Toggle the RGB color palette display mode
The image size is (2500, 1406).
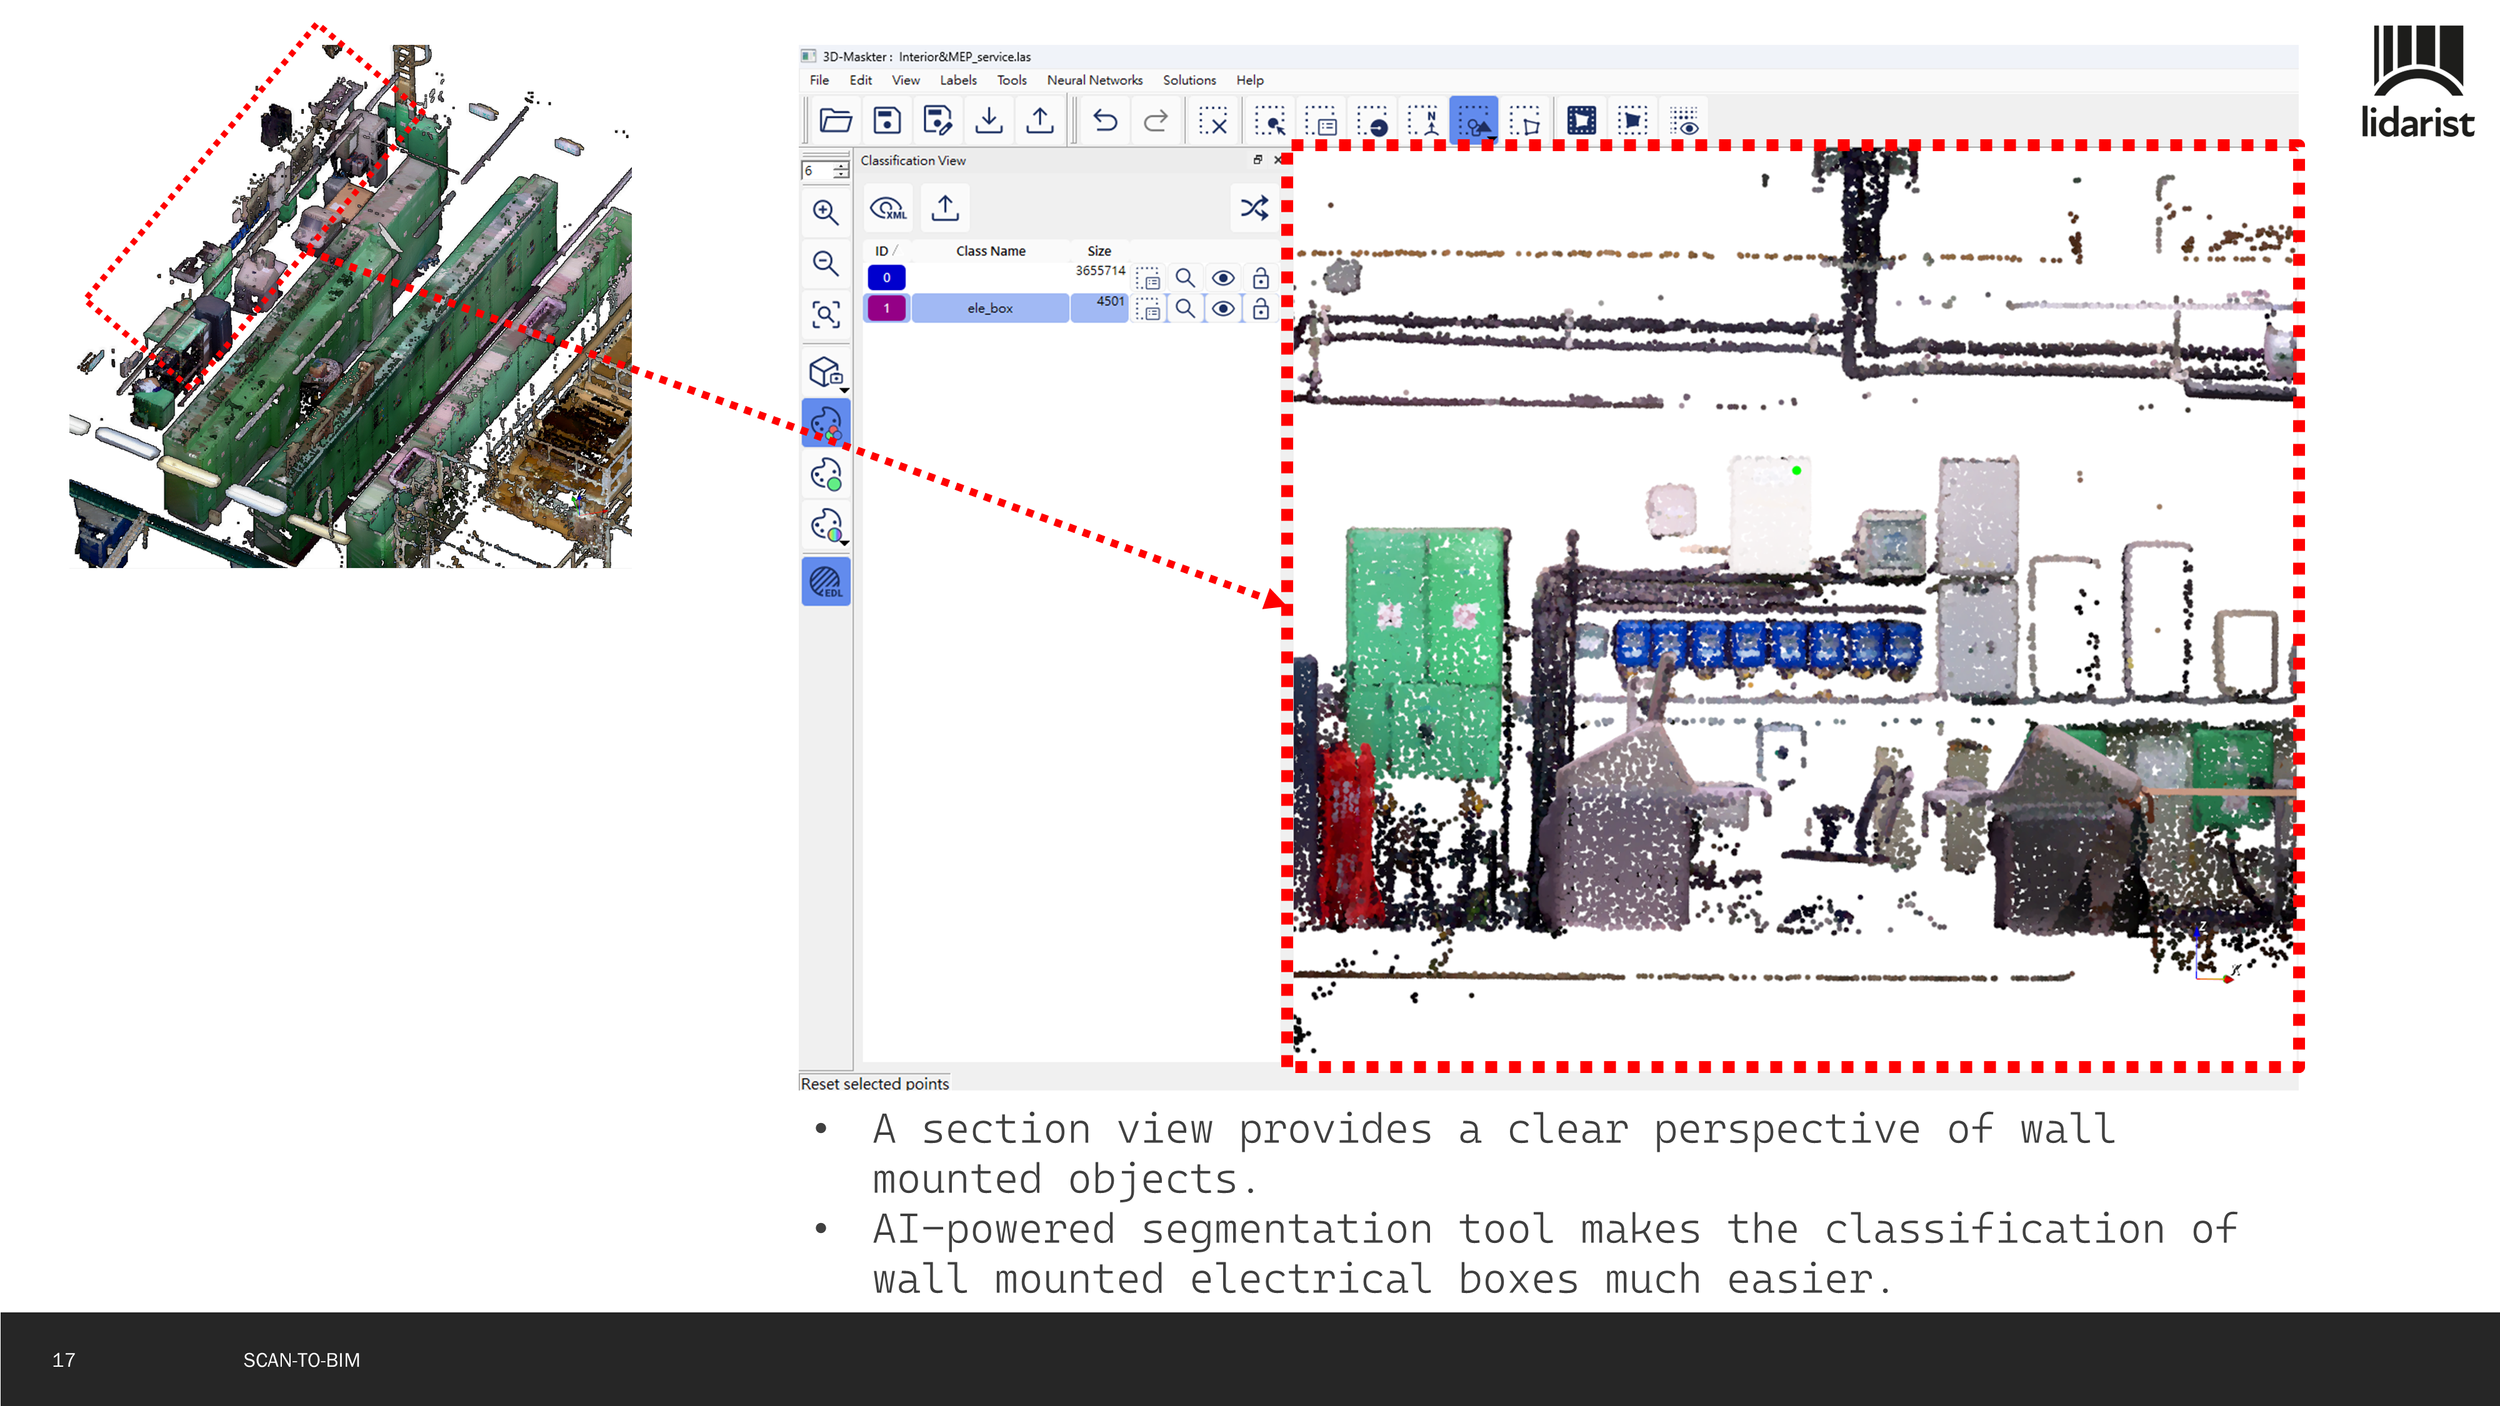click(x=826, y=423)
